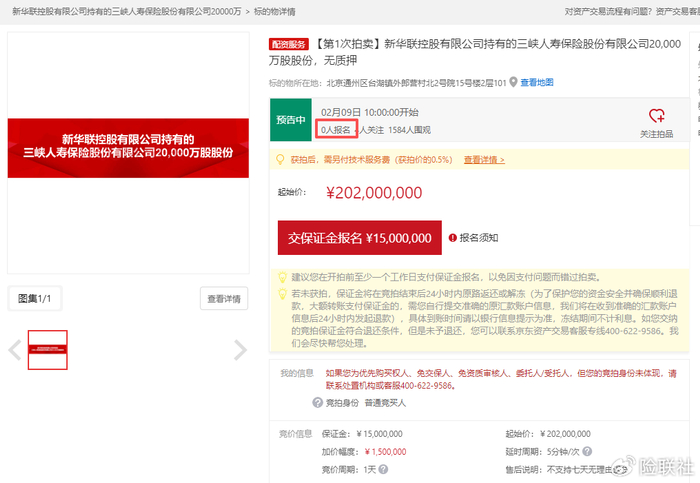
Task: Open the 查看地图 link
Action: [537, 82]
